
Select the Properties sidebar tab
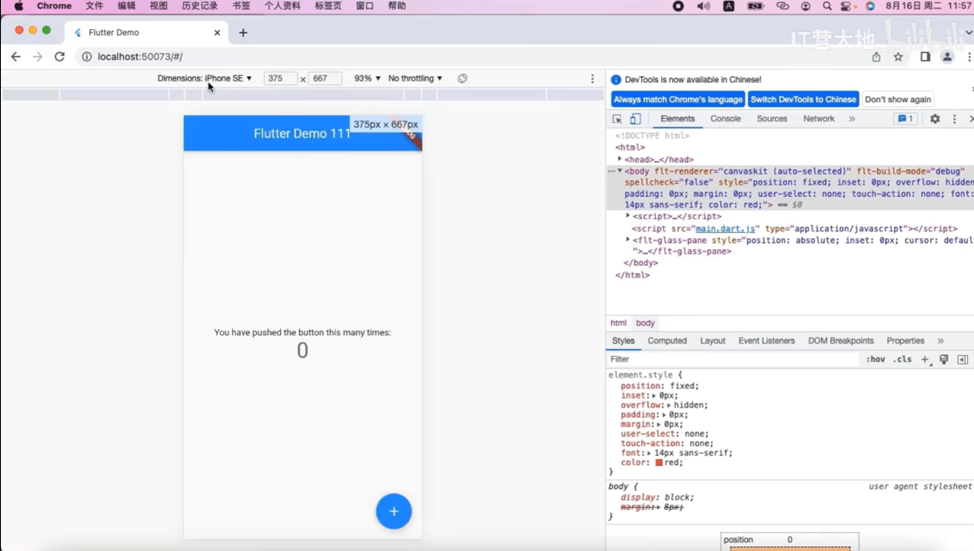pos(905,341)
